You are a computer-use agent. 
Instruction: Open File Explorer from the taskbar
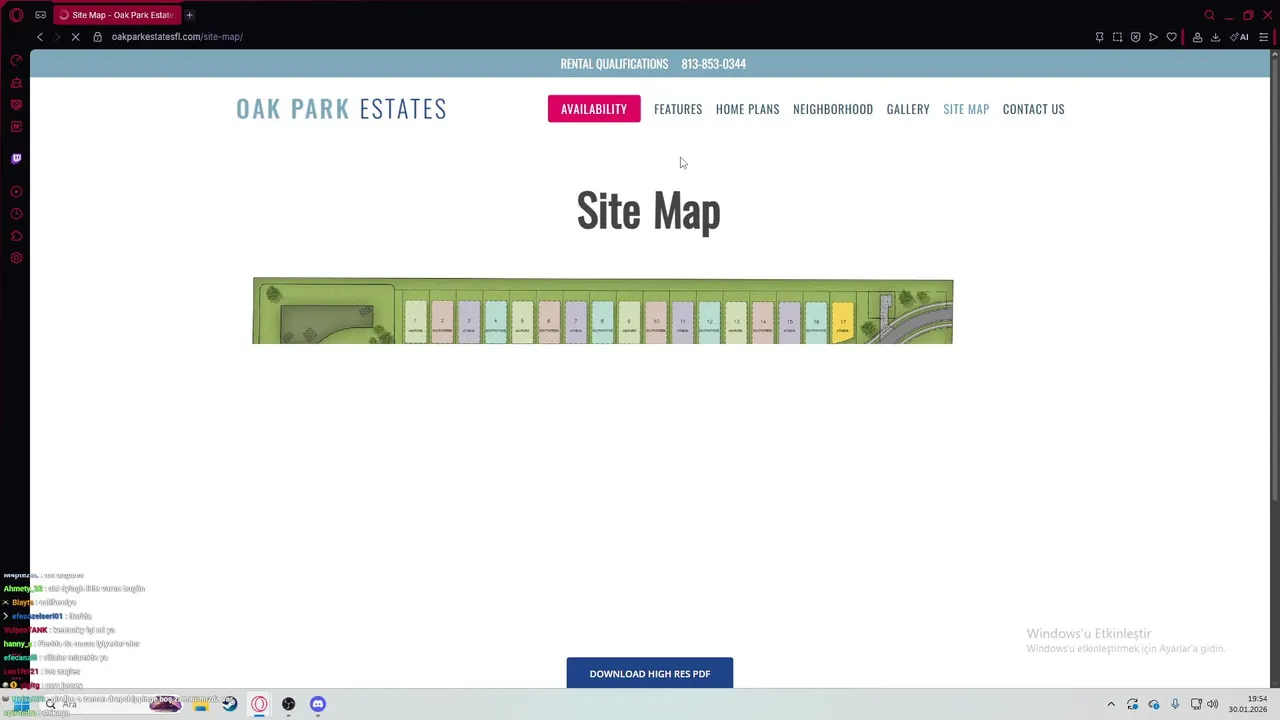[200, 704]
